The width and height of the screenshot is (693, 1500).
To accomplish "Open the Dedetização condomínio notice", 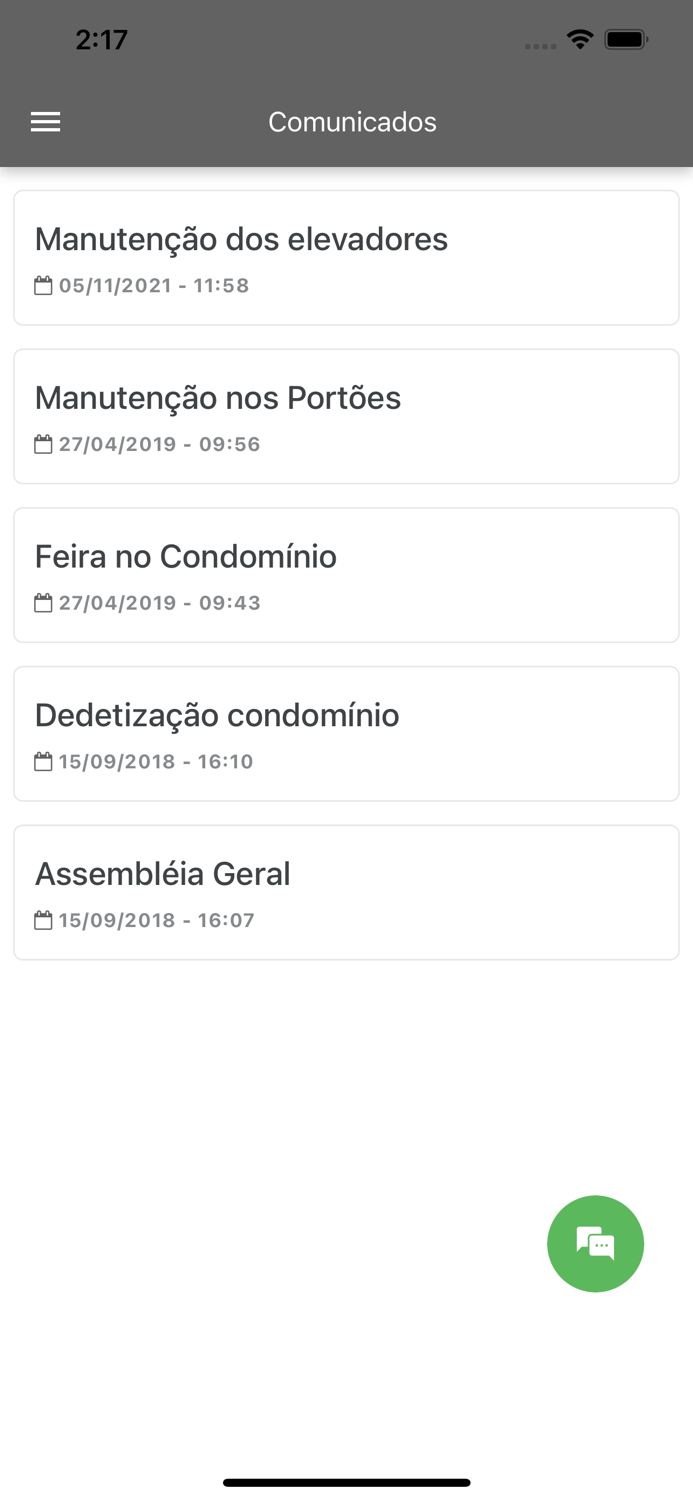I will (x=346, y=733).
